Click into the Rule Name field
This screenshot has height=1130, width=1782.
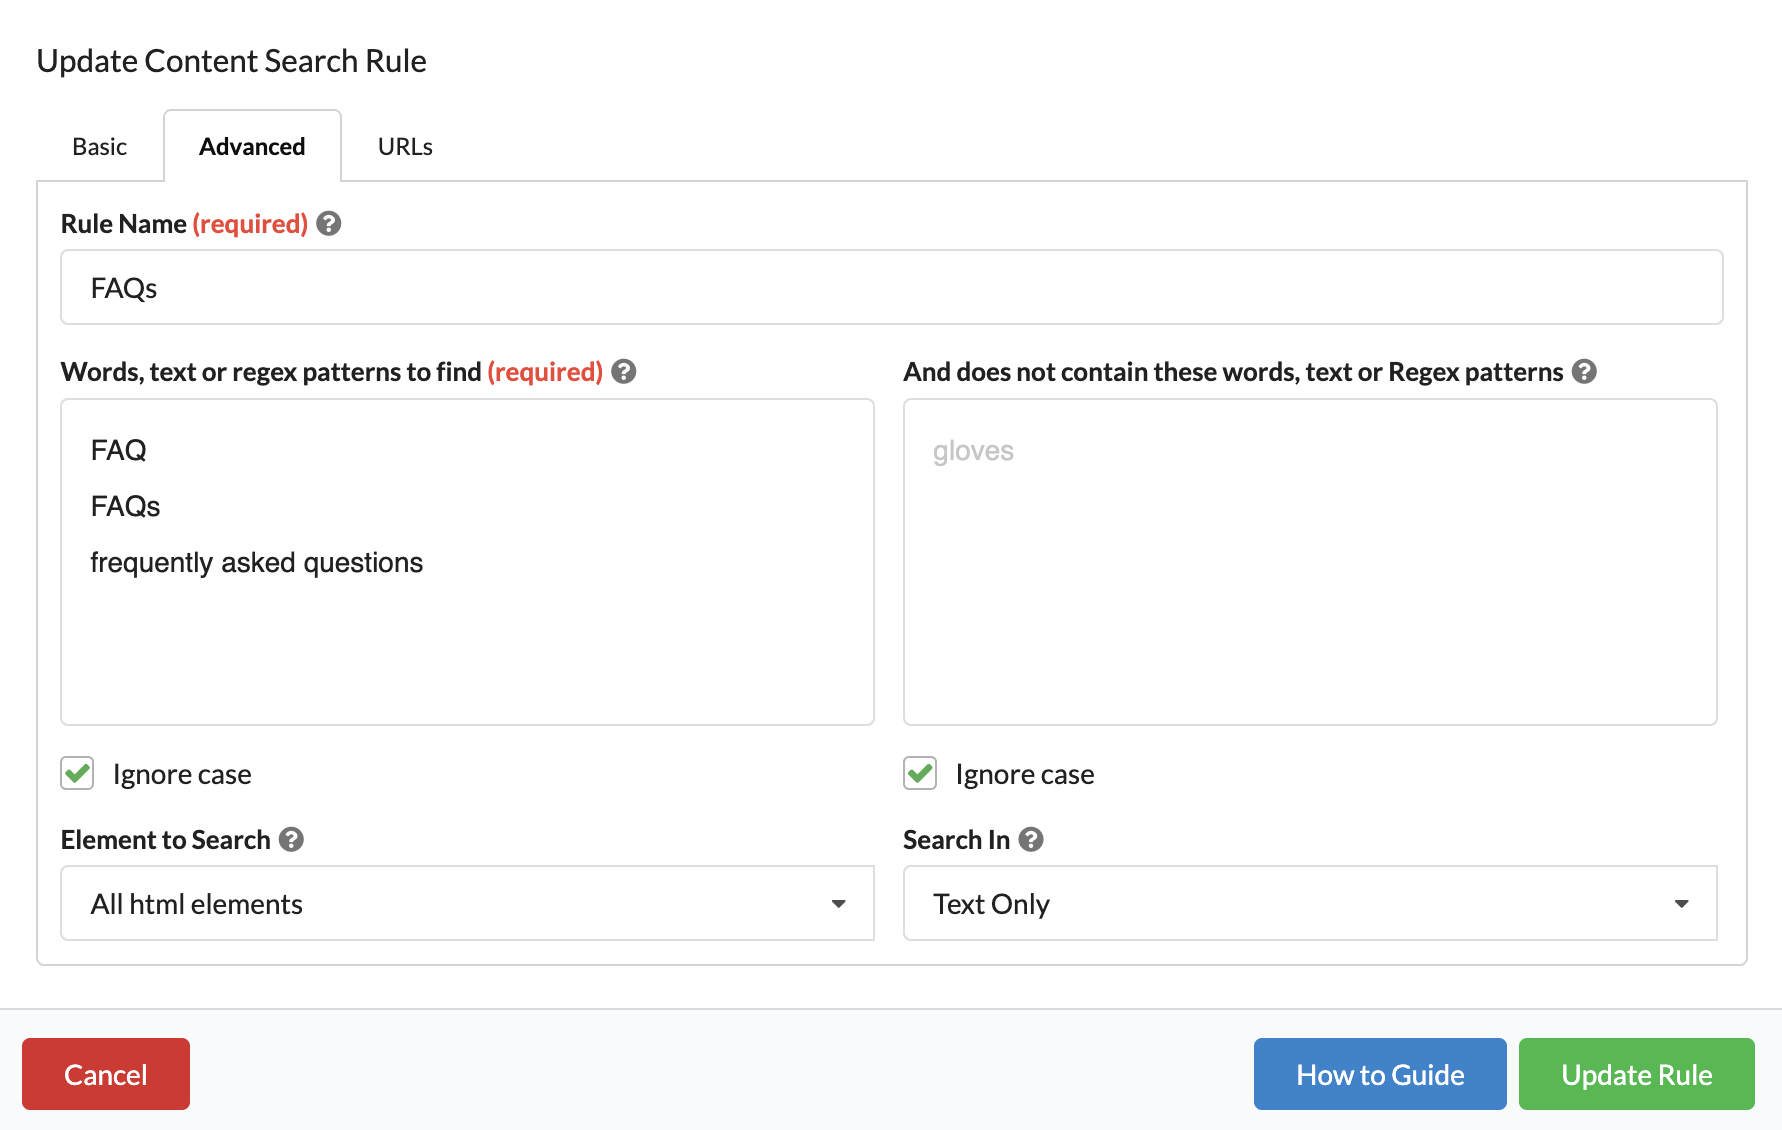pos(892,288)
